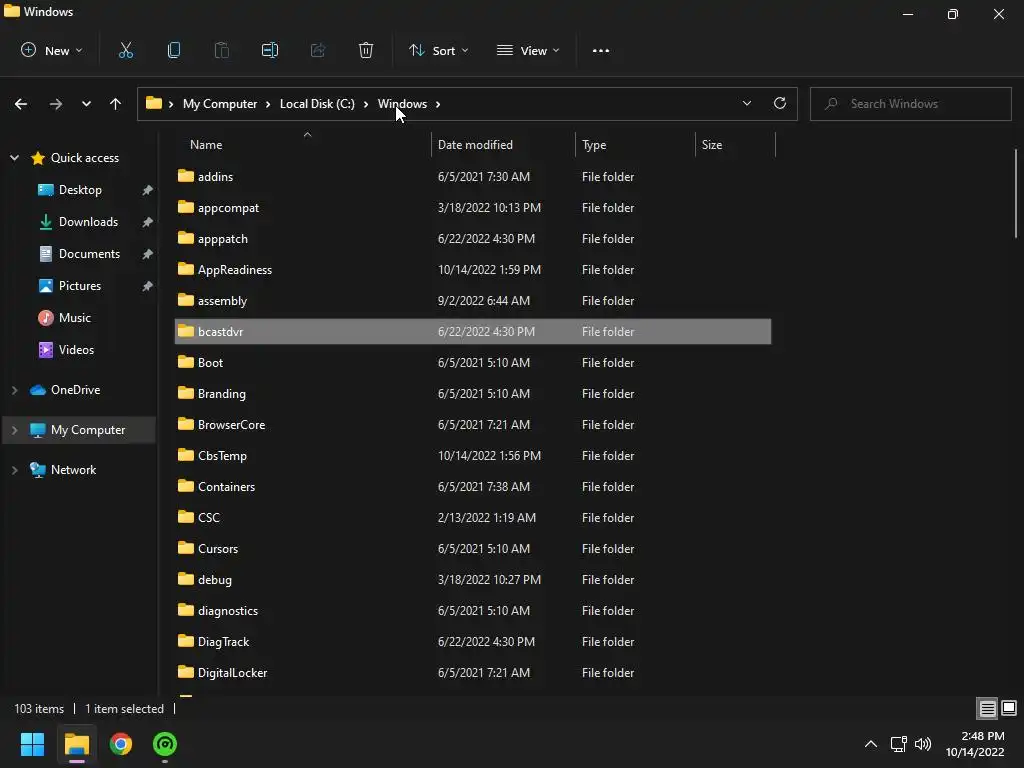The width and height of the screenshot is (1024, 768).
Task: Click the bcastdvr folder icon
Action: tap(186, 331)
